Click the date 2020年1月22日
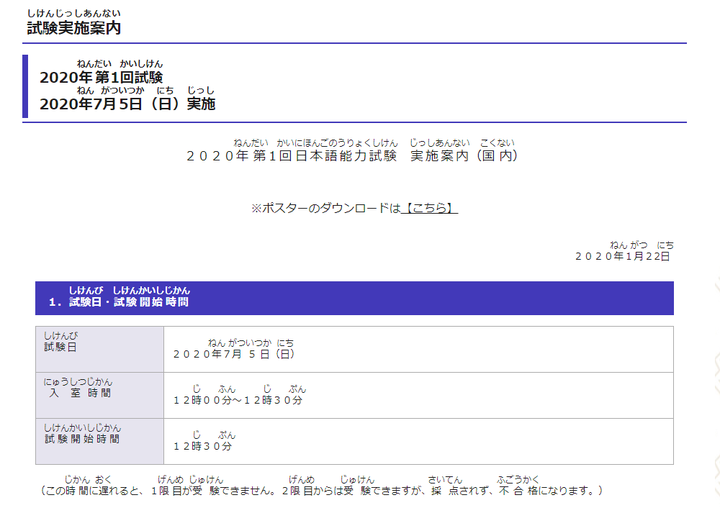Screen dimensions: 720x531 point(623,256)
